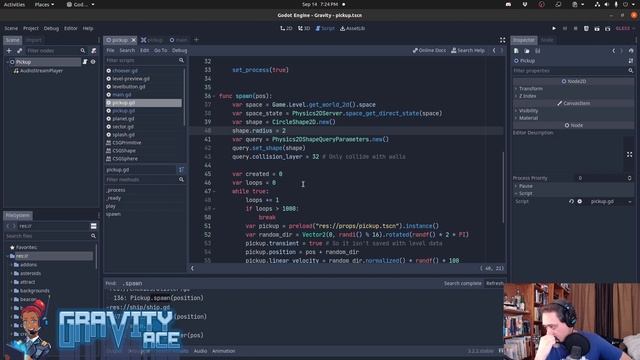Open the Animation bottom panel

click(224, 351)
